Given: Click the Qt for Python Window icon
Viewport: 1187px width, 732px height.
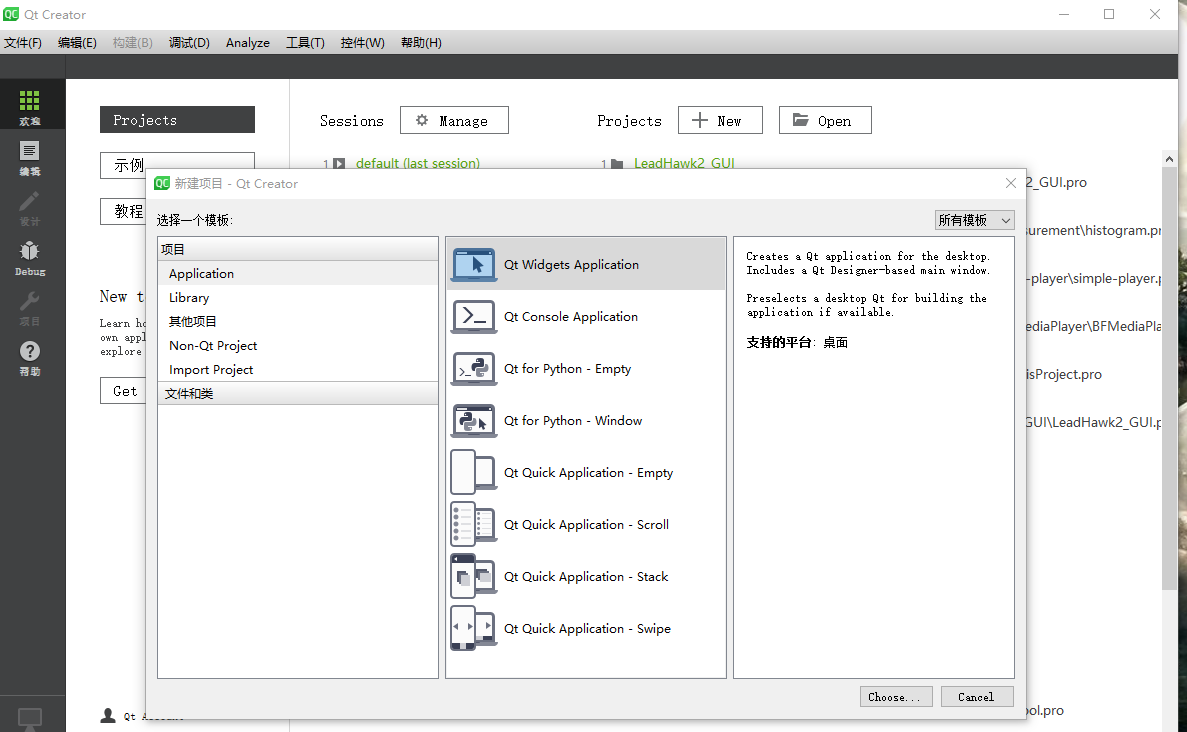Looking at the screenshot, I should point(474,421).
